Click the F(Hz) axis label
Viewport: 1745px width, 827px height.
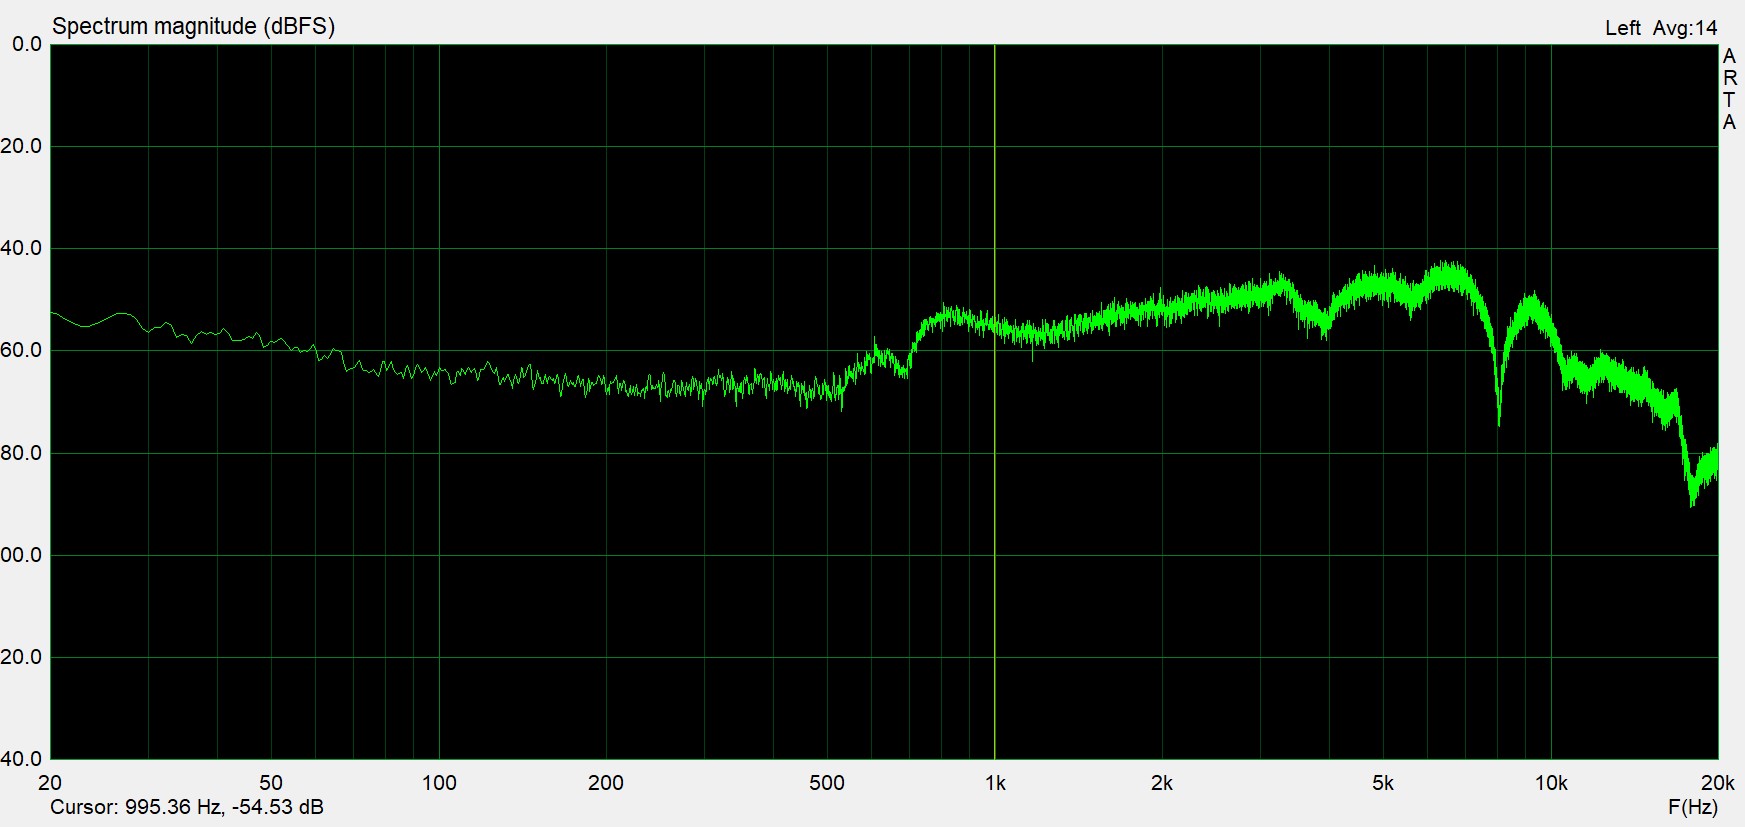[1692, 807]
